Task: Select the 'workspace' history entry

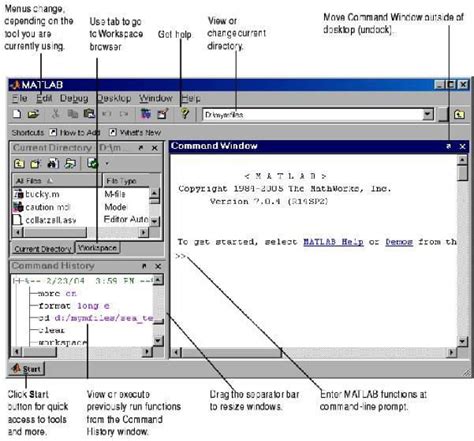Action: click(x=62, y=342)
